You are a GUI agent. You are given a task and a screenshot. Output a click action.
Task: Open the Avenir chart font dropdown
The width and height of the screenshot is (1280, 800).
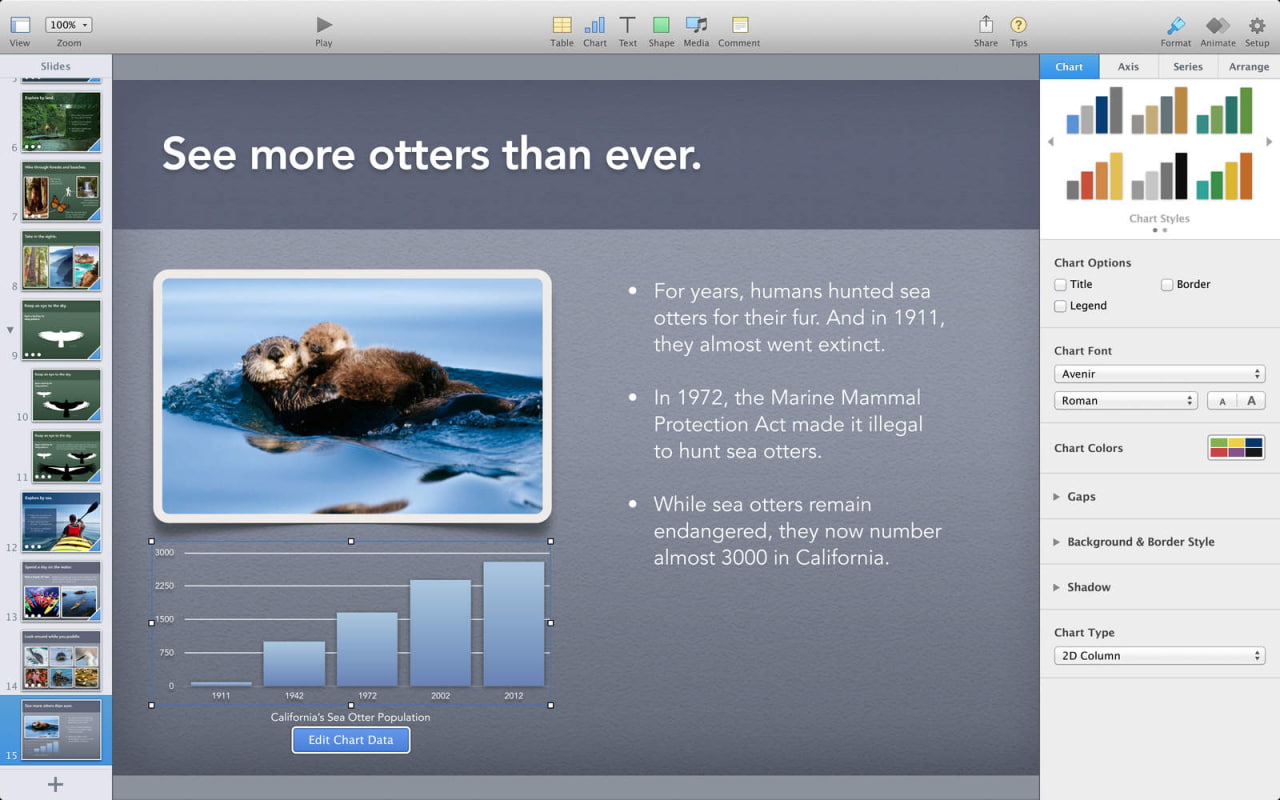(x=1159, y=374)
